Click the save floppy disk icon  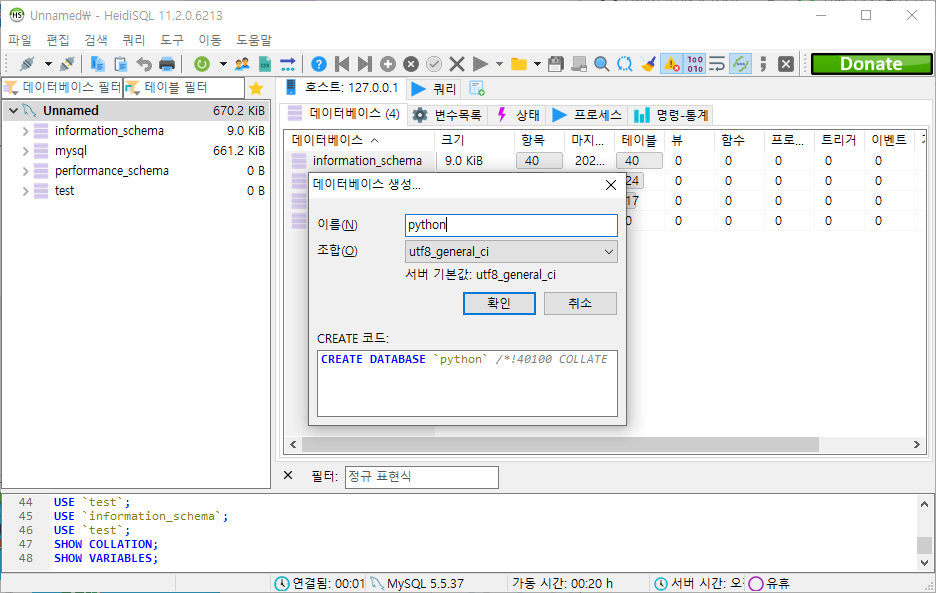point(556,64)
